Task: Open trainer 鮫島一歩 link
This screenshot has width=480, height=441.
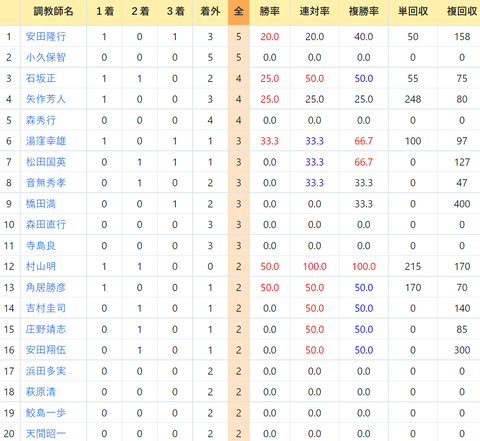Action: pyautogui.click(x=46, y=413)
